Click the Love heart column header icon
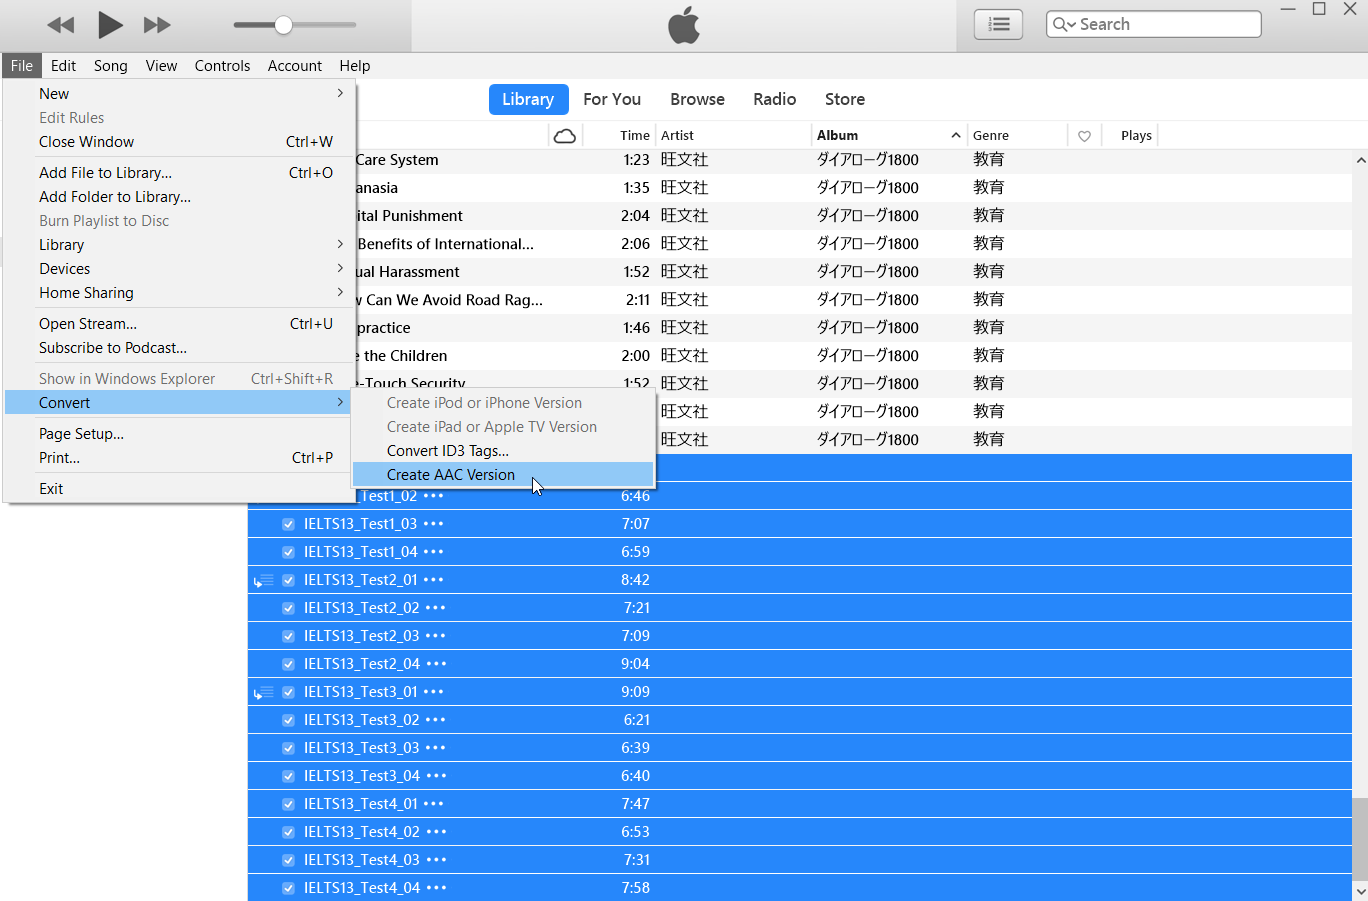Screen dimensions: 1368x901 click(x=1084, y=136)
